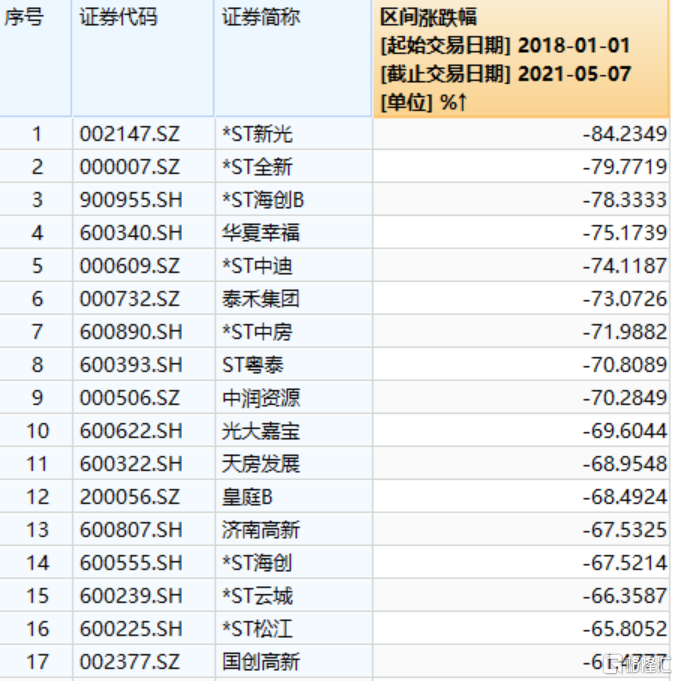Select row number 4
The width and height of the screenshot is (678, 681).
click(37, 233)
